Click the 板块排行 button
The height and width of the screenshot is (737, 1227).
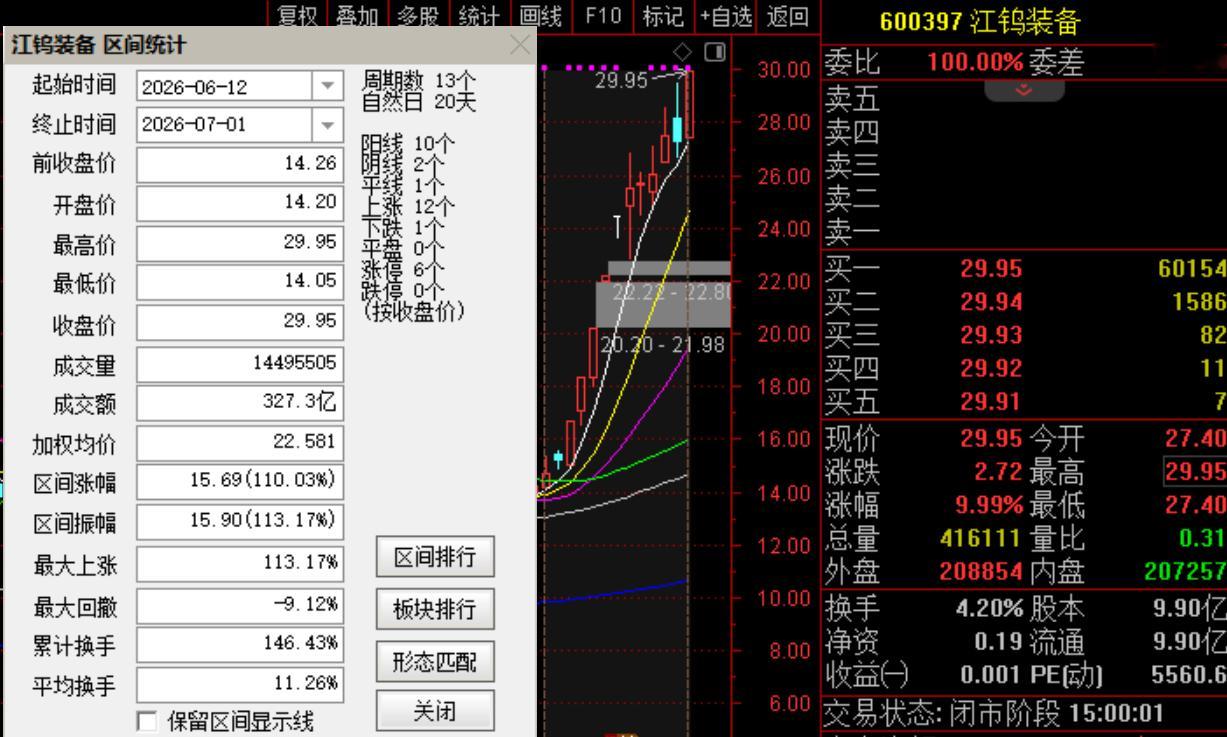(435, 608)
